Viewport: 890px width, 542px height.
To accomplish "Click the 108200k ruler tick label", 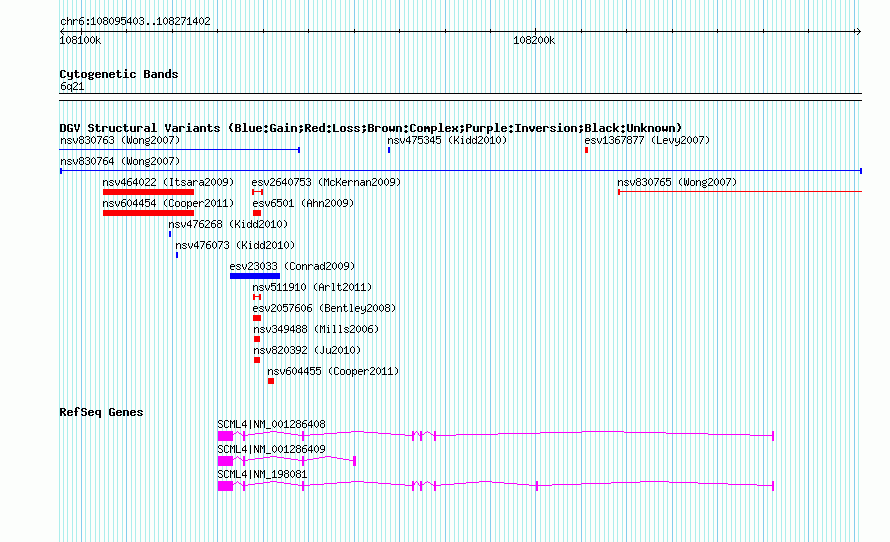I will point(534,40).
